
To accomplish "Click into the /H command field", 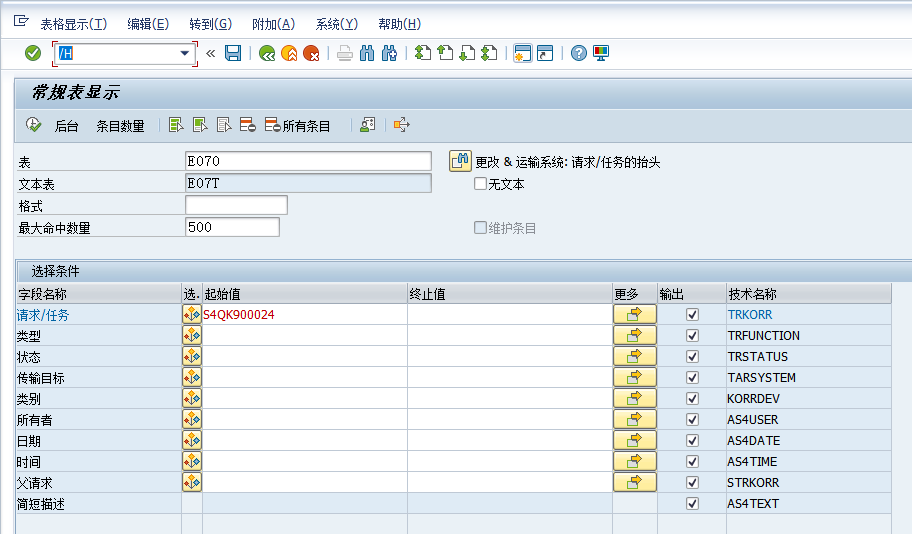I will (118, 54).
